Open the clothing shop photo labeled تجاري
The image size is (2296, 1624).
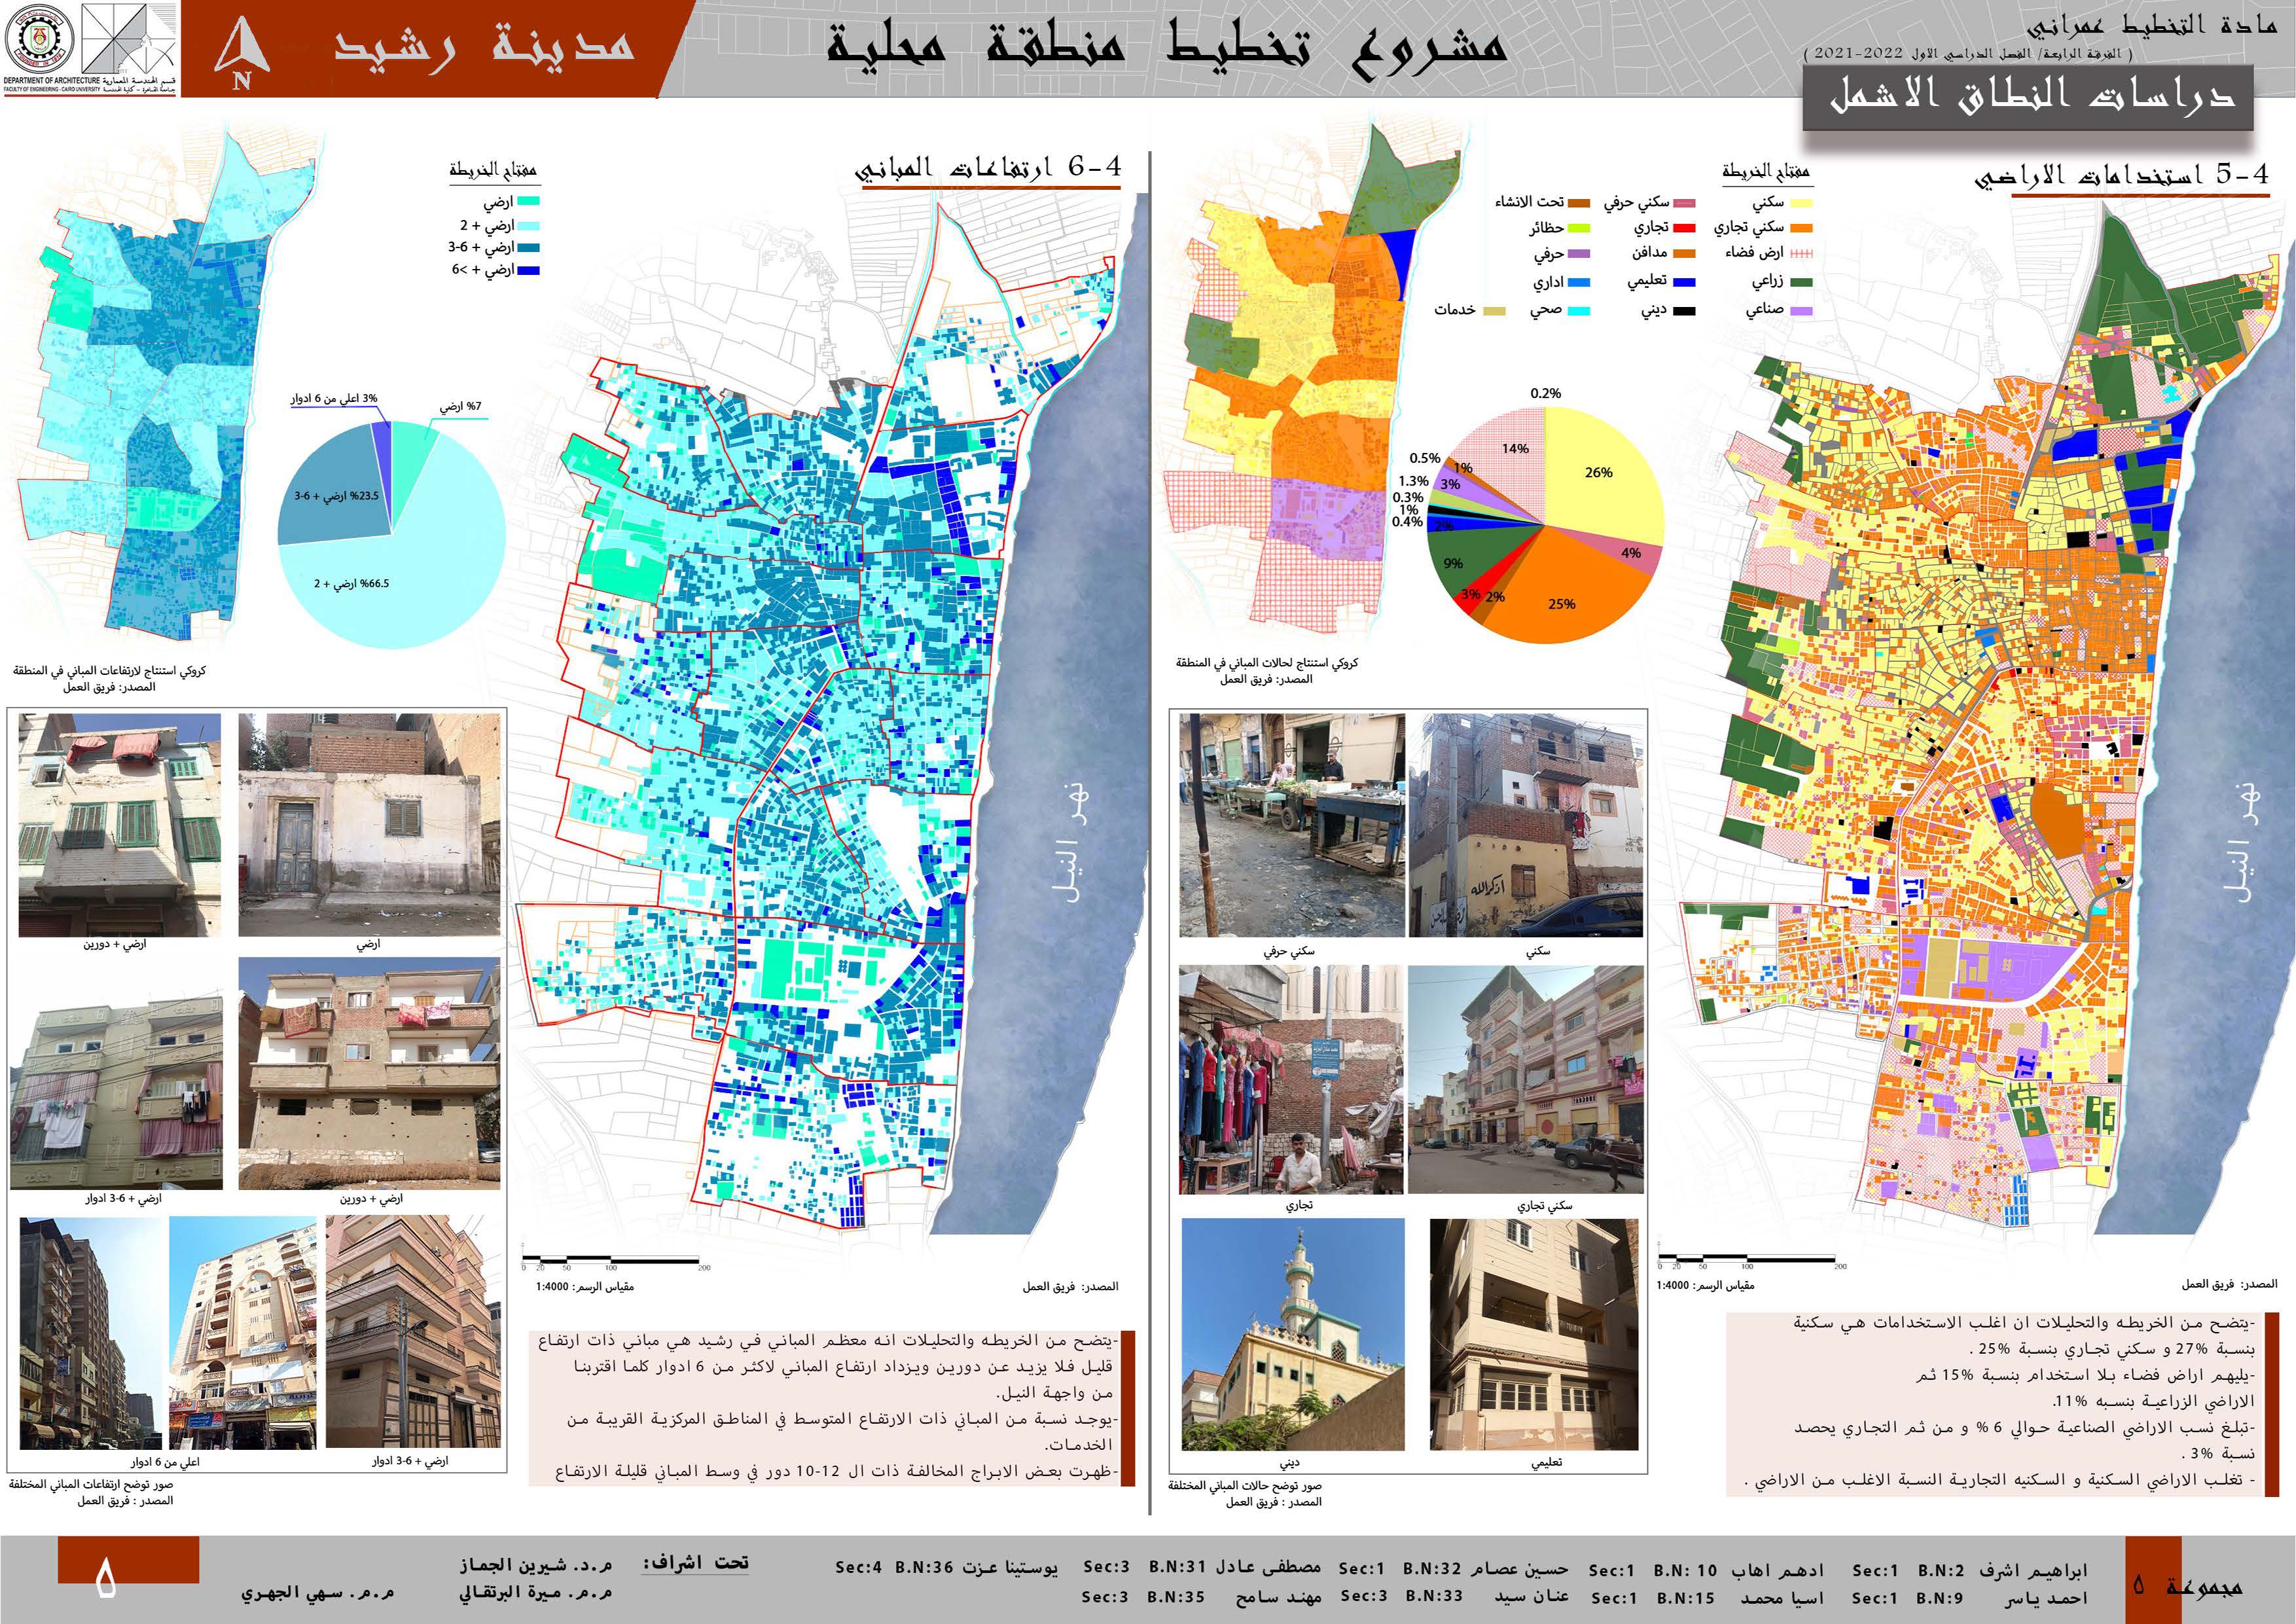point(1292,1079)
